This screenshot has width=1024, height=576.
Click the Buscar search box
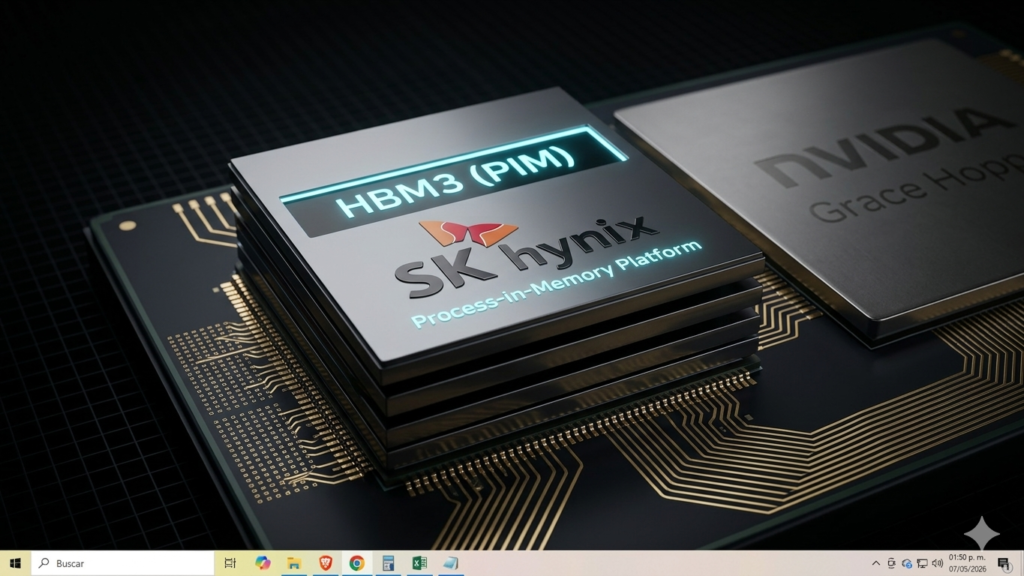123,563
